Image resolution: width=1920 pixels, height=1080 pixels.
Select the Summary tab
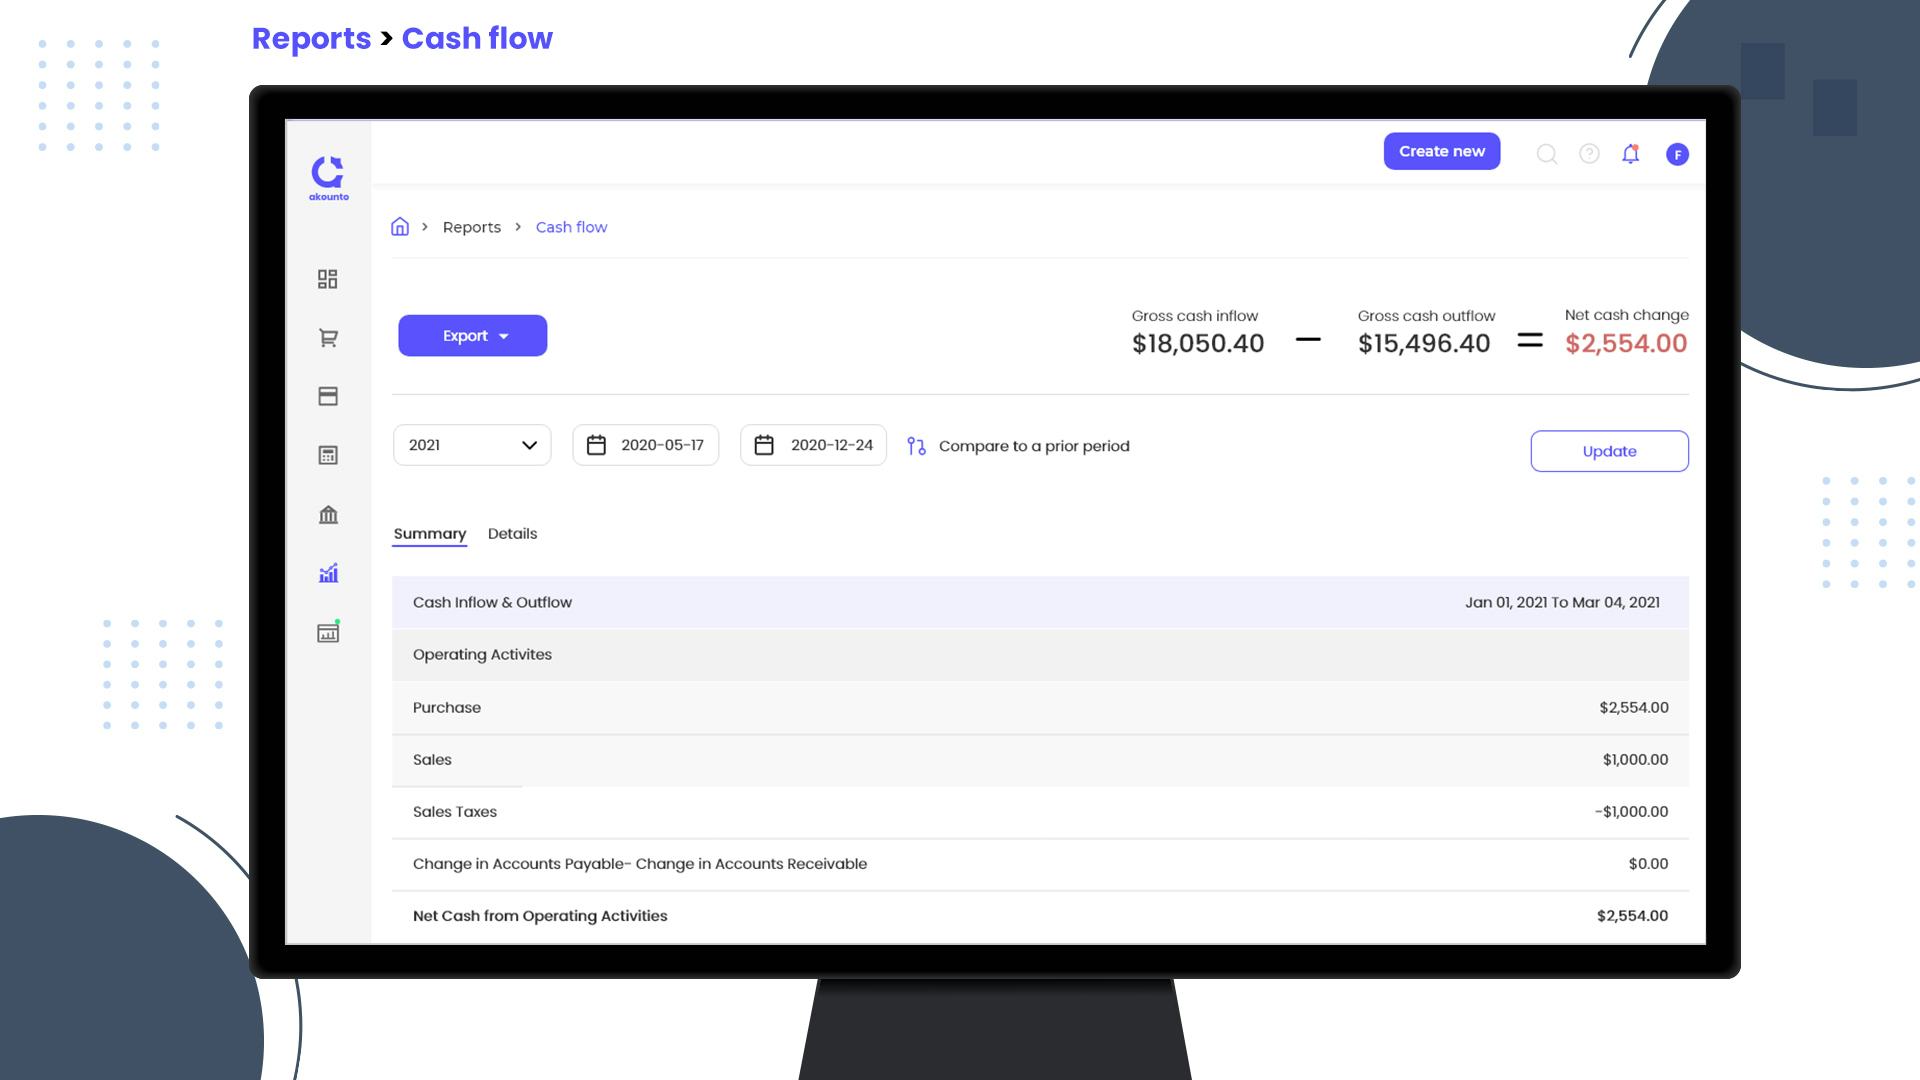pos(430,534)
